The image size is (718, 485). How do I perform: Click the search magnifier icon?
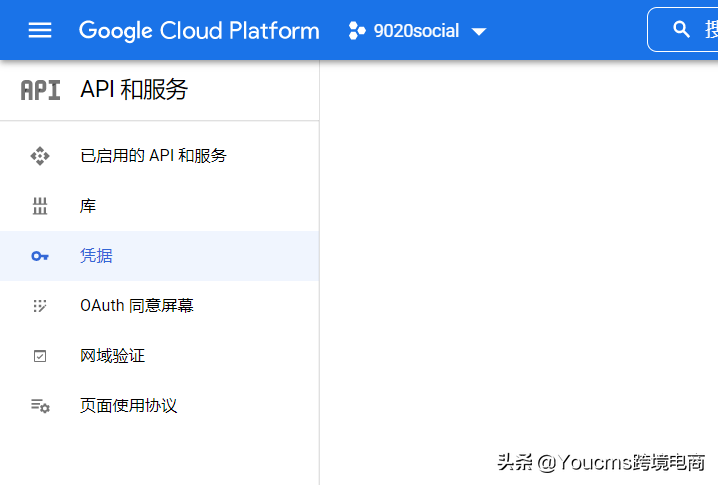coord(681,30)
